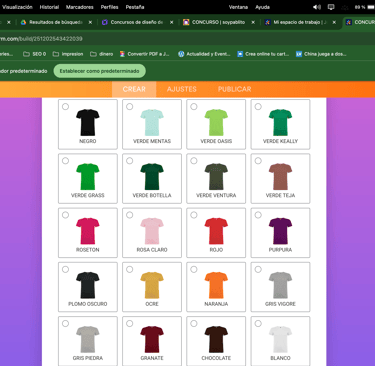Click the PLOMO OSCURO t-shirt image

[x=88, y=285]
